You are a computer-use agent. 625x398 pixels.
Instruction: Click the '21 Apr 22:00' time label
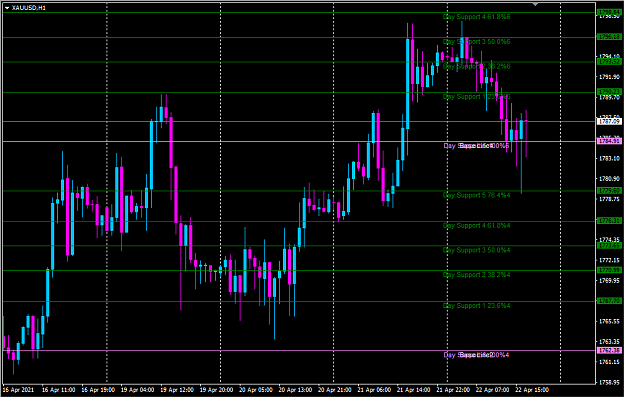[x=453, y=390]
